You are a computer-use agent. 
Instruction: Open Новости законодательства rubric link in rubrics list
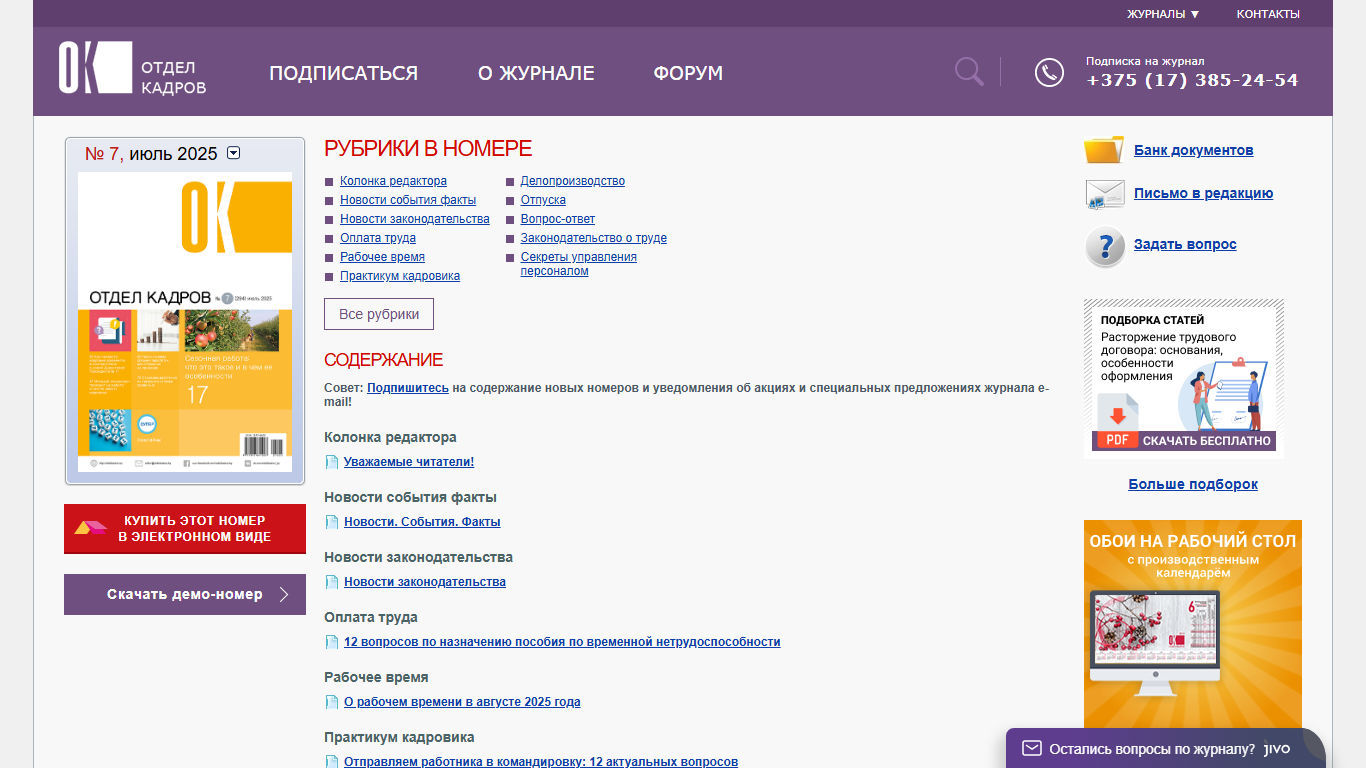click(415, 219)
